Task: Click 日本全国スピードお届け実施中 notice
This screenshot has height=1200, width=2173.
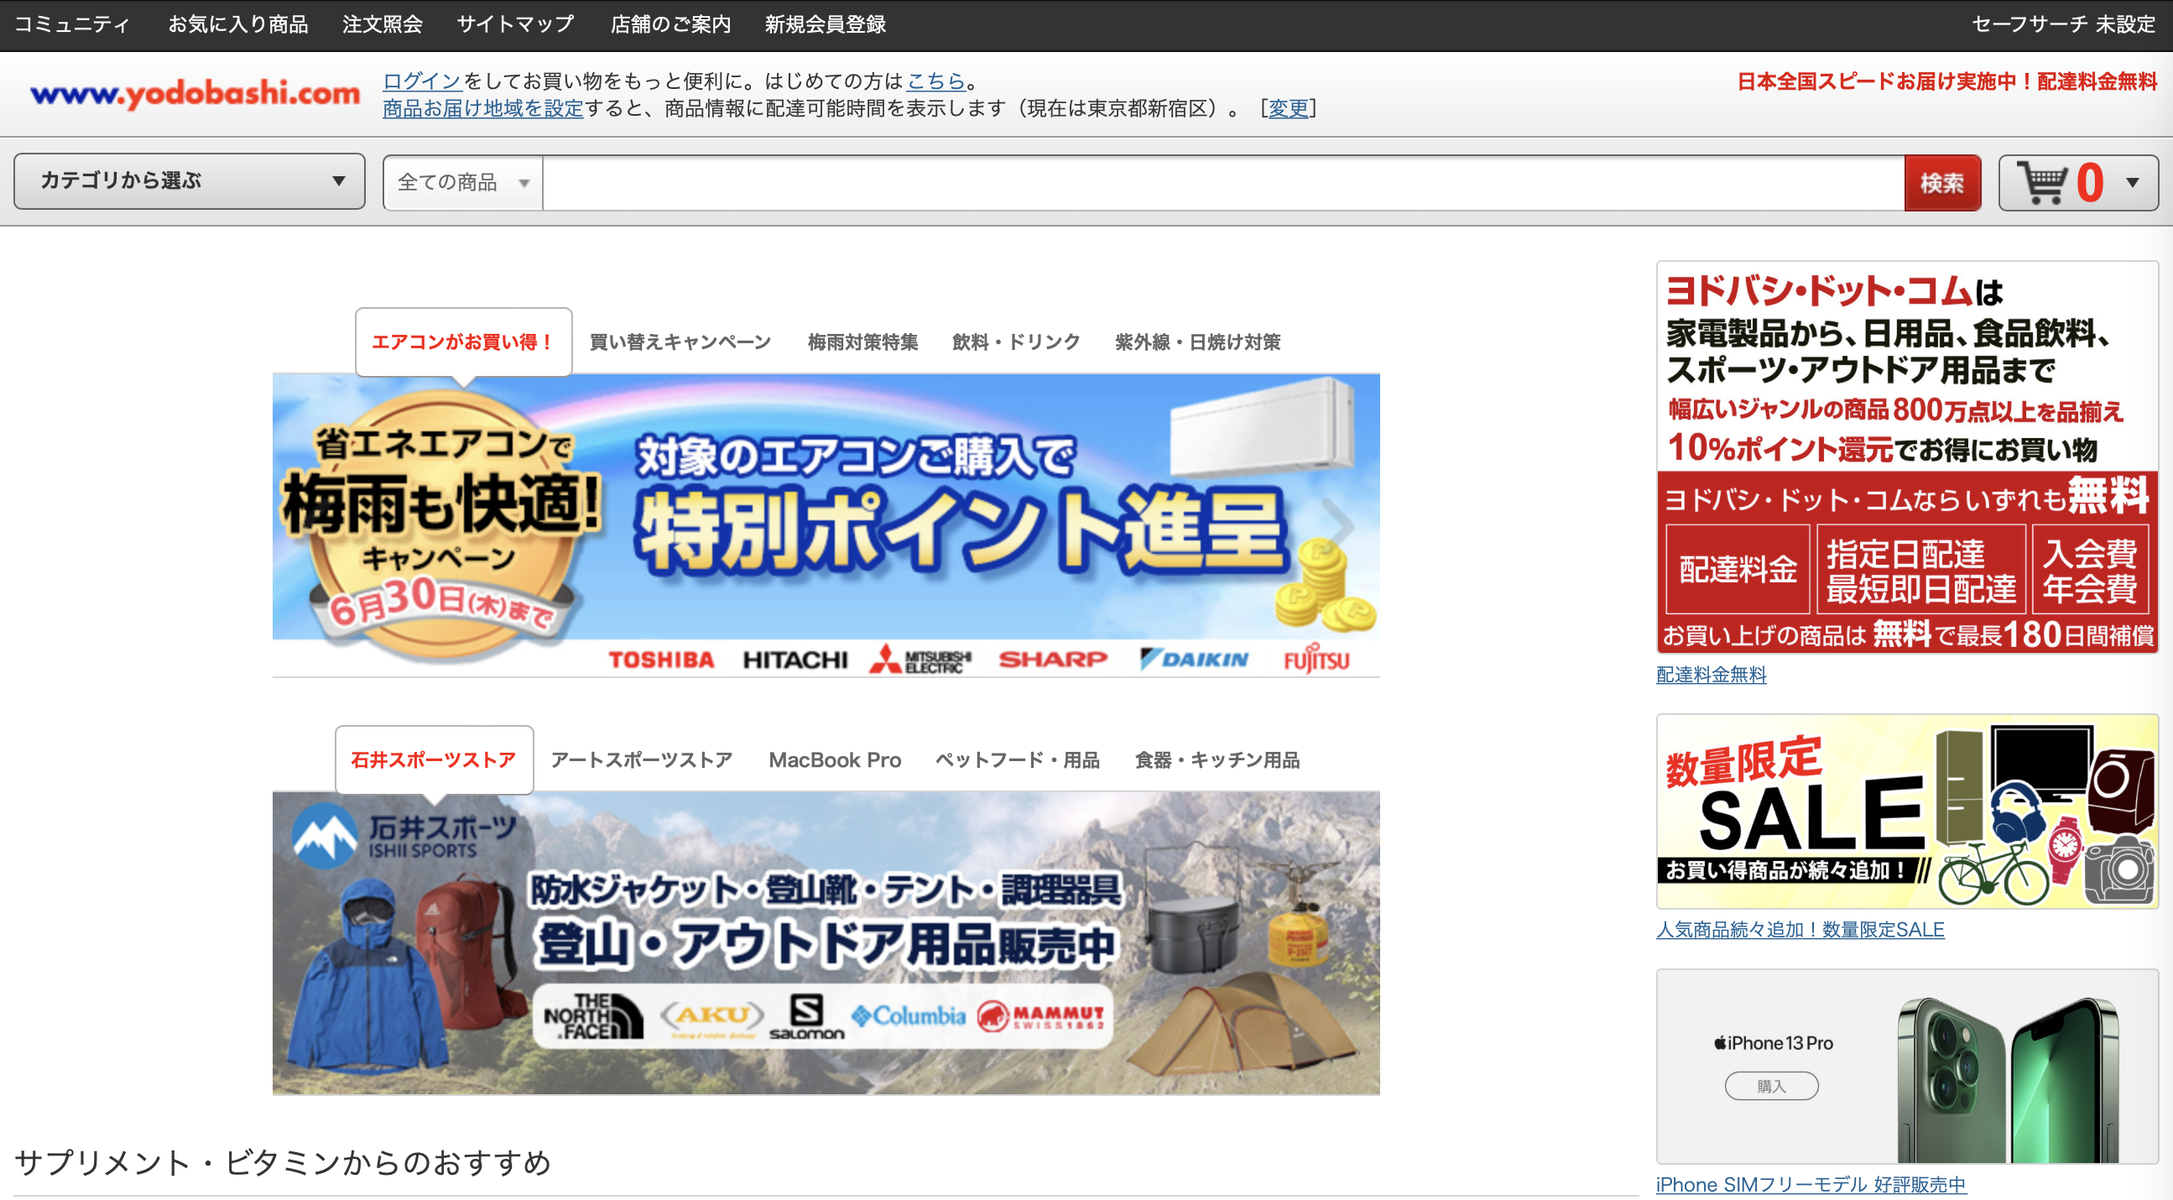Action: 1947,82
